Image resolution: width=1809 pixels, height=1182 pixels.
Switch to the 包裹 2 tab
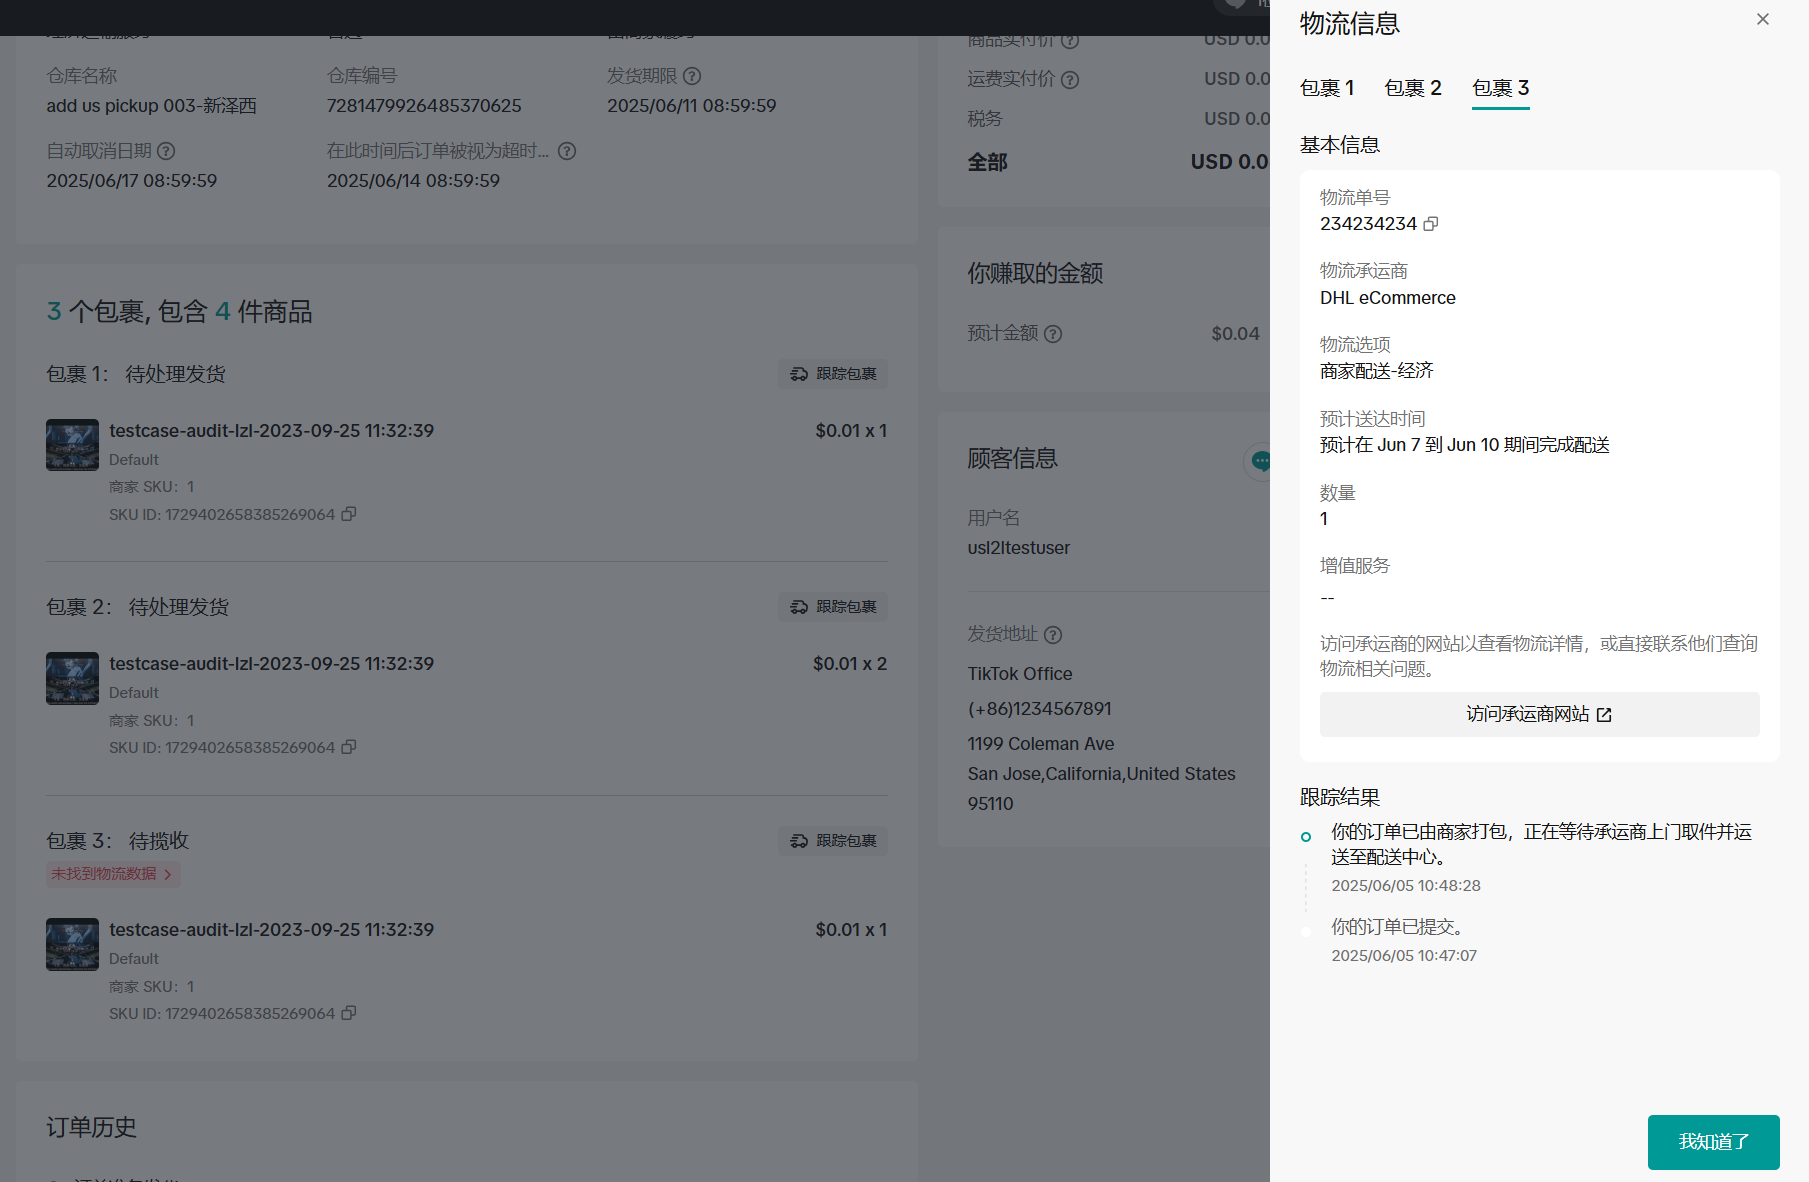(x=1412, y=88)
